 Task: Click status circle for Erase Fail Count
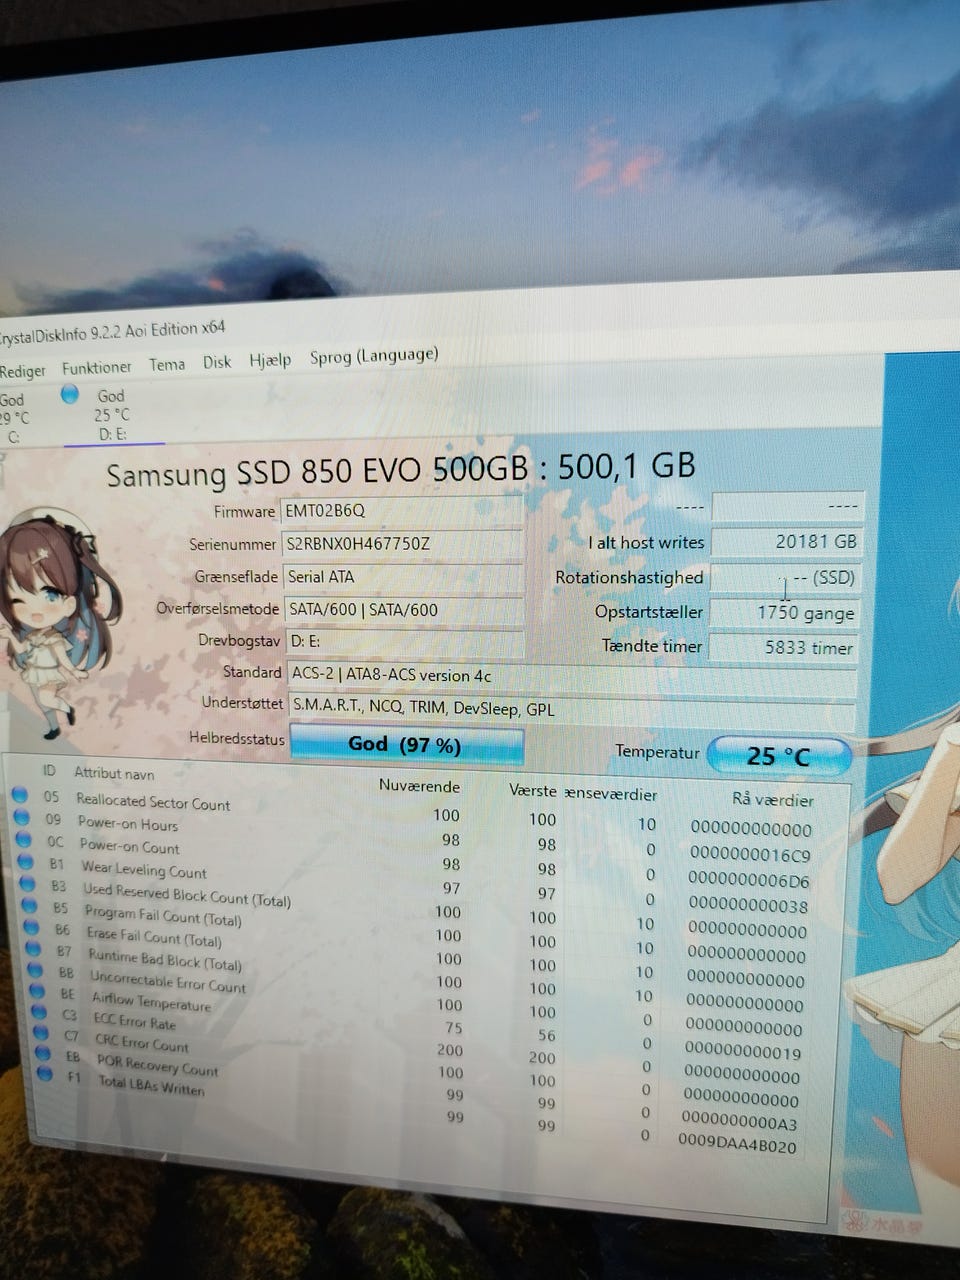pyautogui.click(x=31, y=927)
